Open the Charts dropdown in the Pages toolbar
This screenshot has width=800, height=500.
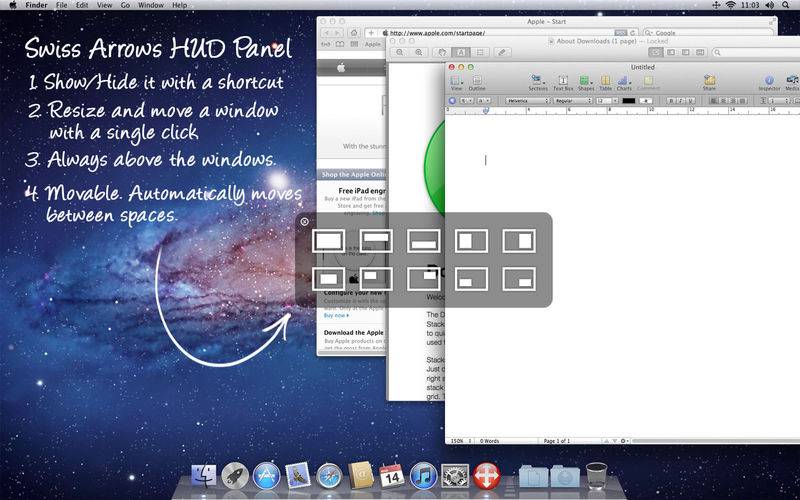point(624,83)
